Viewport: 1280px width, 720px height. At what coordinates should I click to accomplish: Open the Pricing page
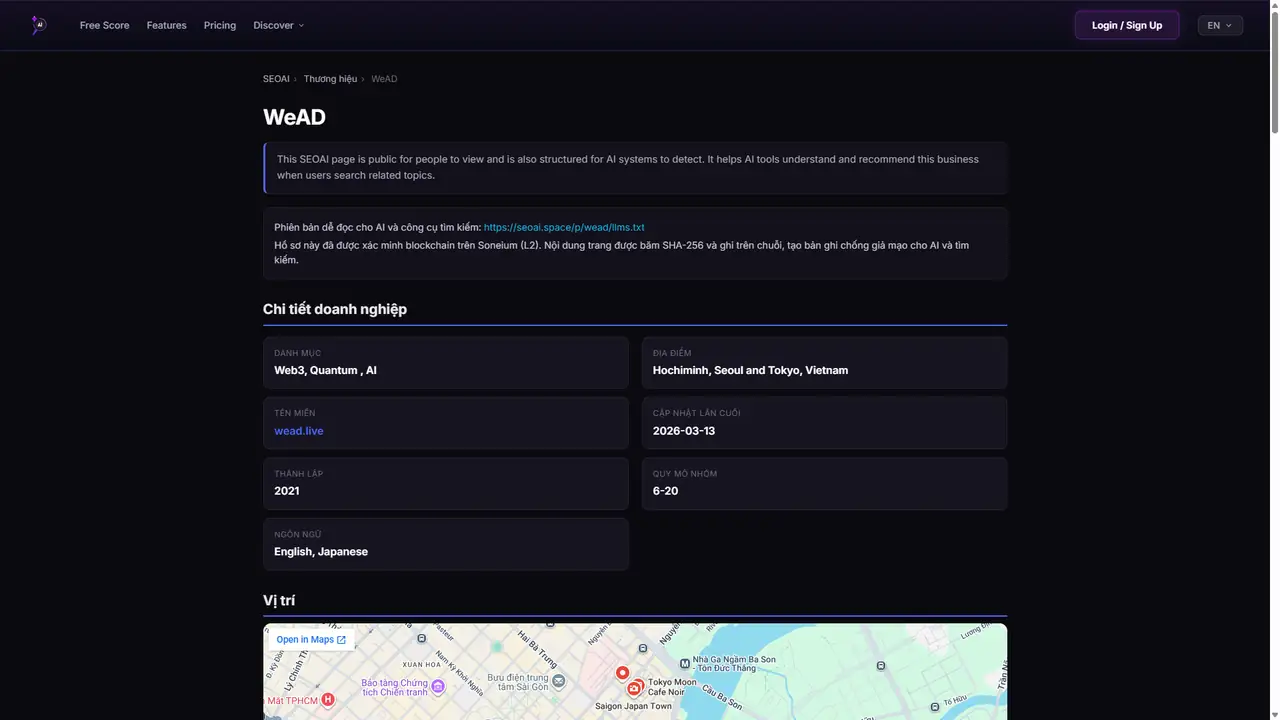click(220, 25)
